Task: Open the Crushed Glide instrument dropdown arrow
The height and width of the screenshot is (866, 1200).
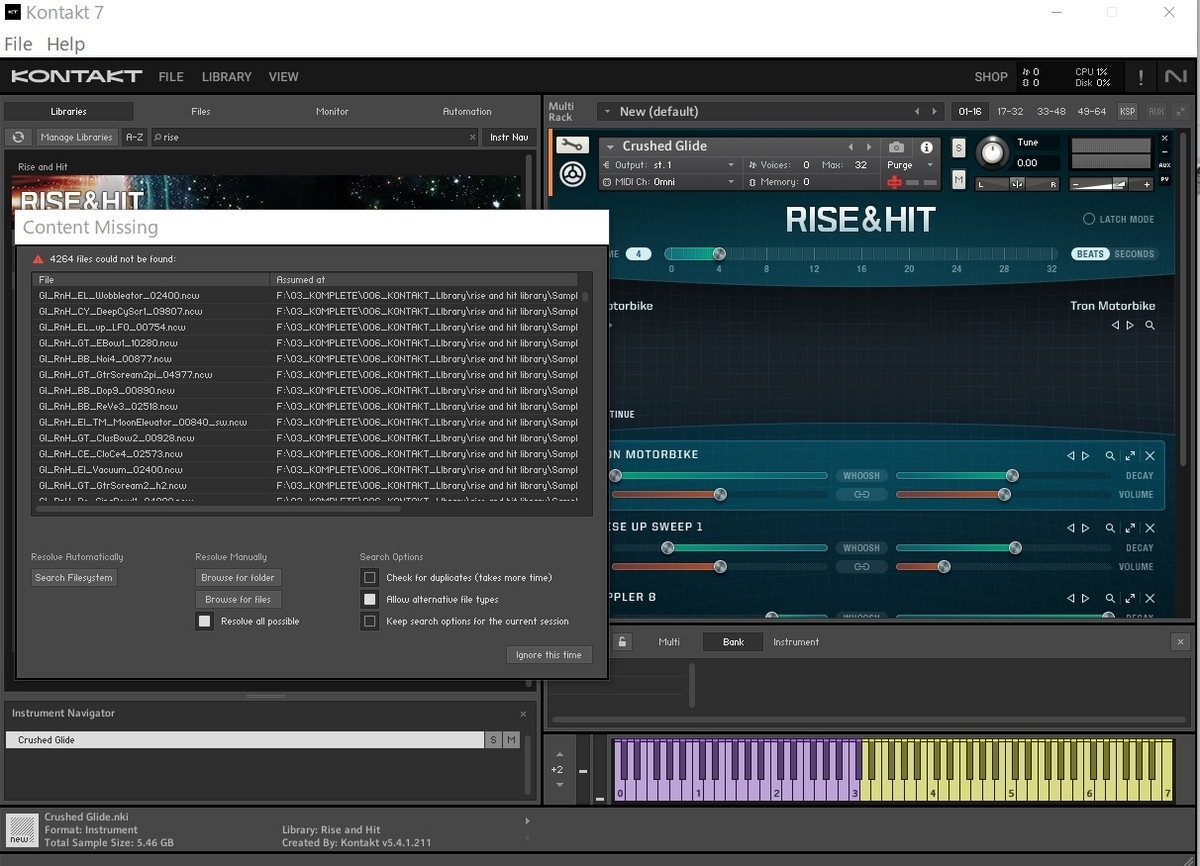Action: (611, 147)
